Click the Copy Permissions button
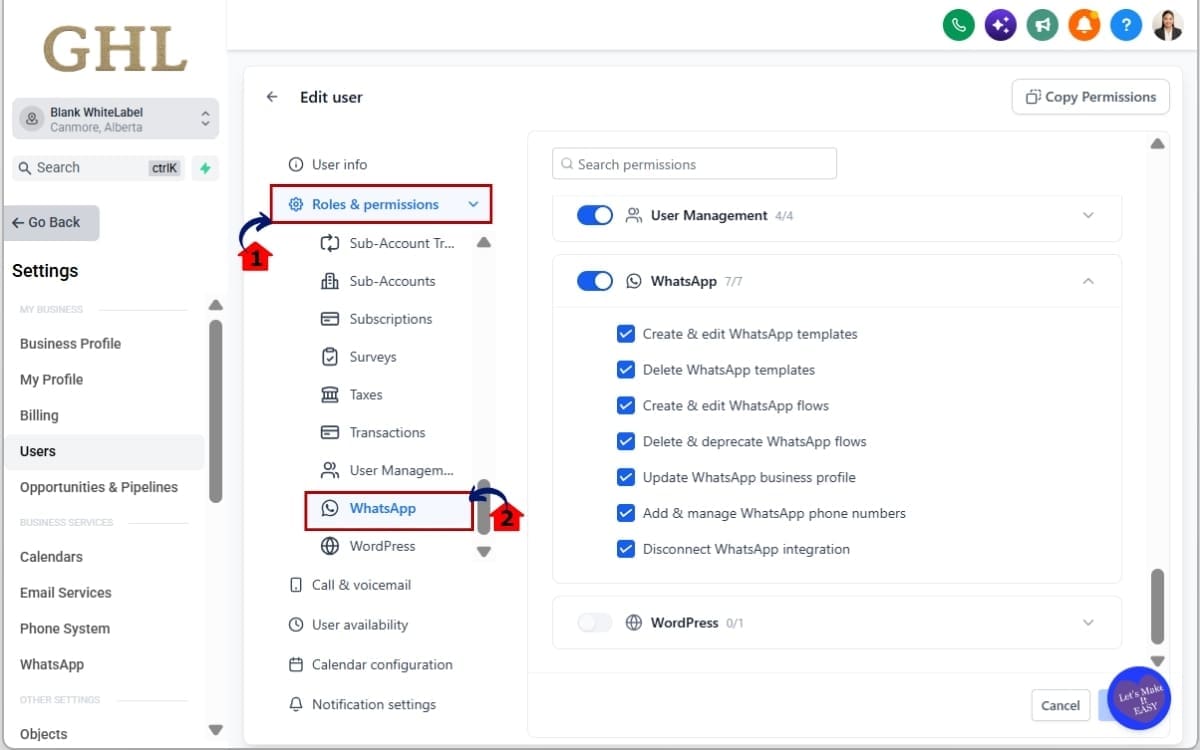 click(1091, 97)
